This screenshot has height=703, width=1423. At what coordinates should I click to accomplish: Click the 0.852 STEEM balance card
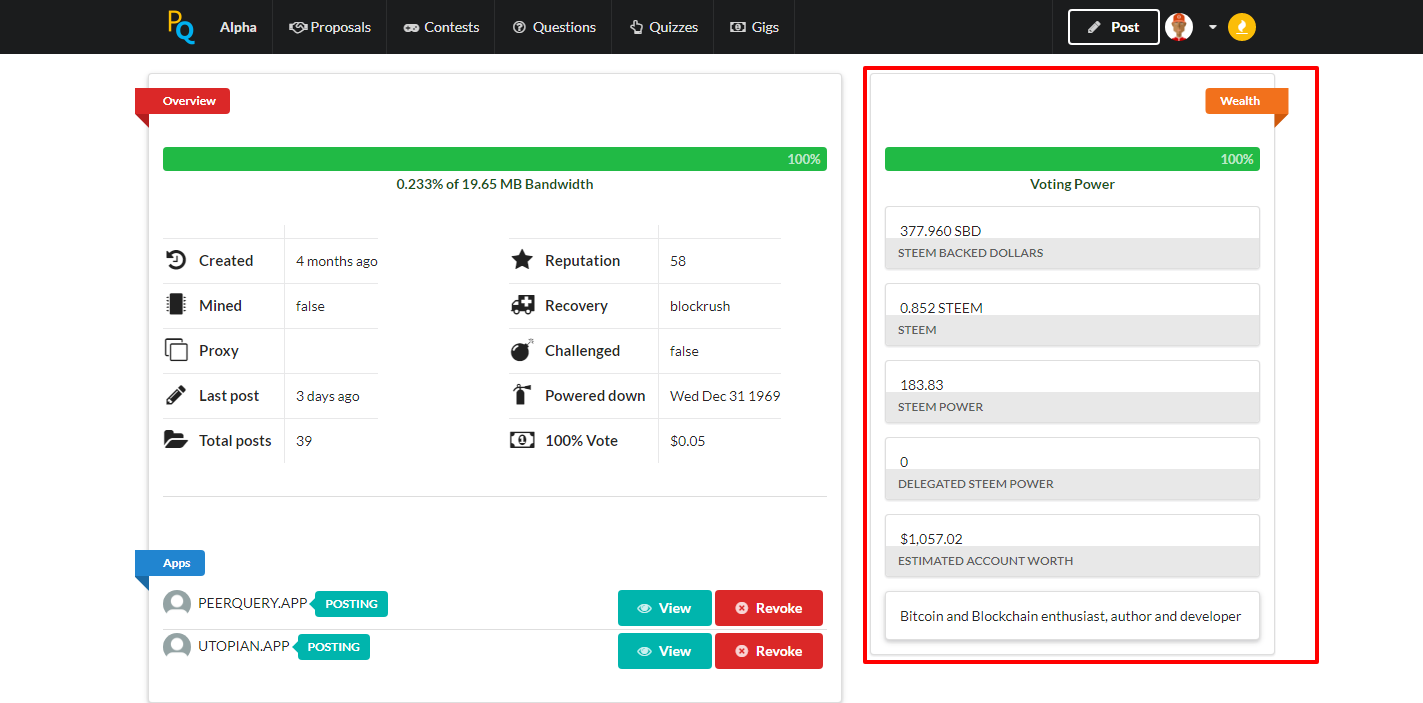tap(1072, 315)
